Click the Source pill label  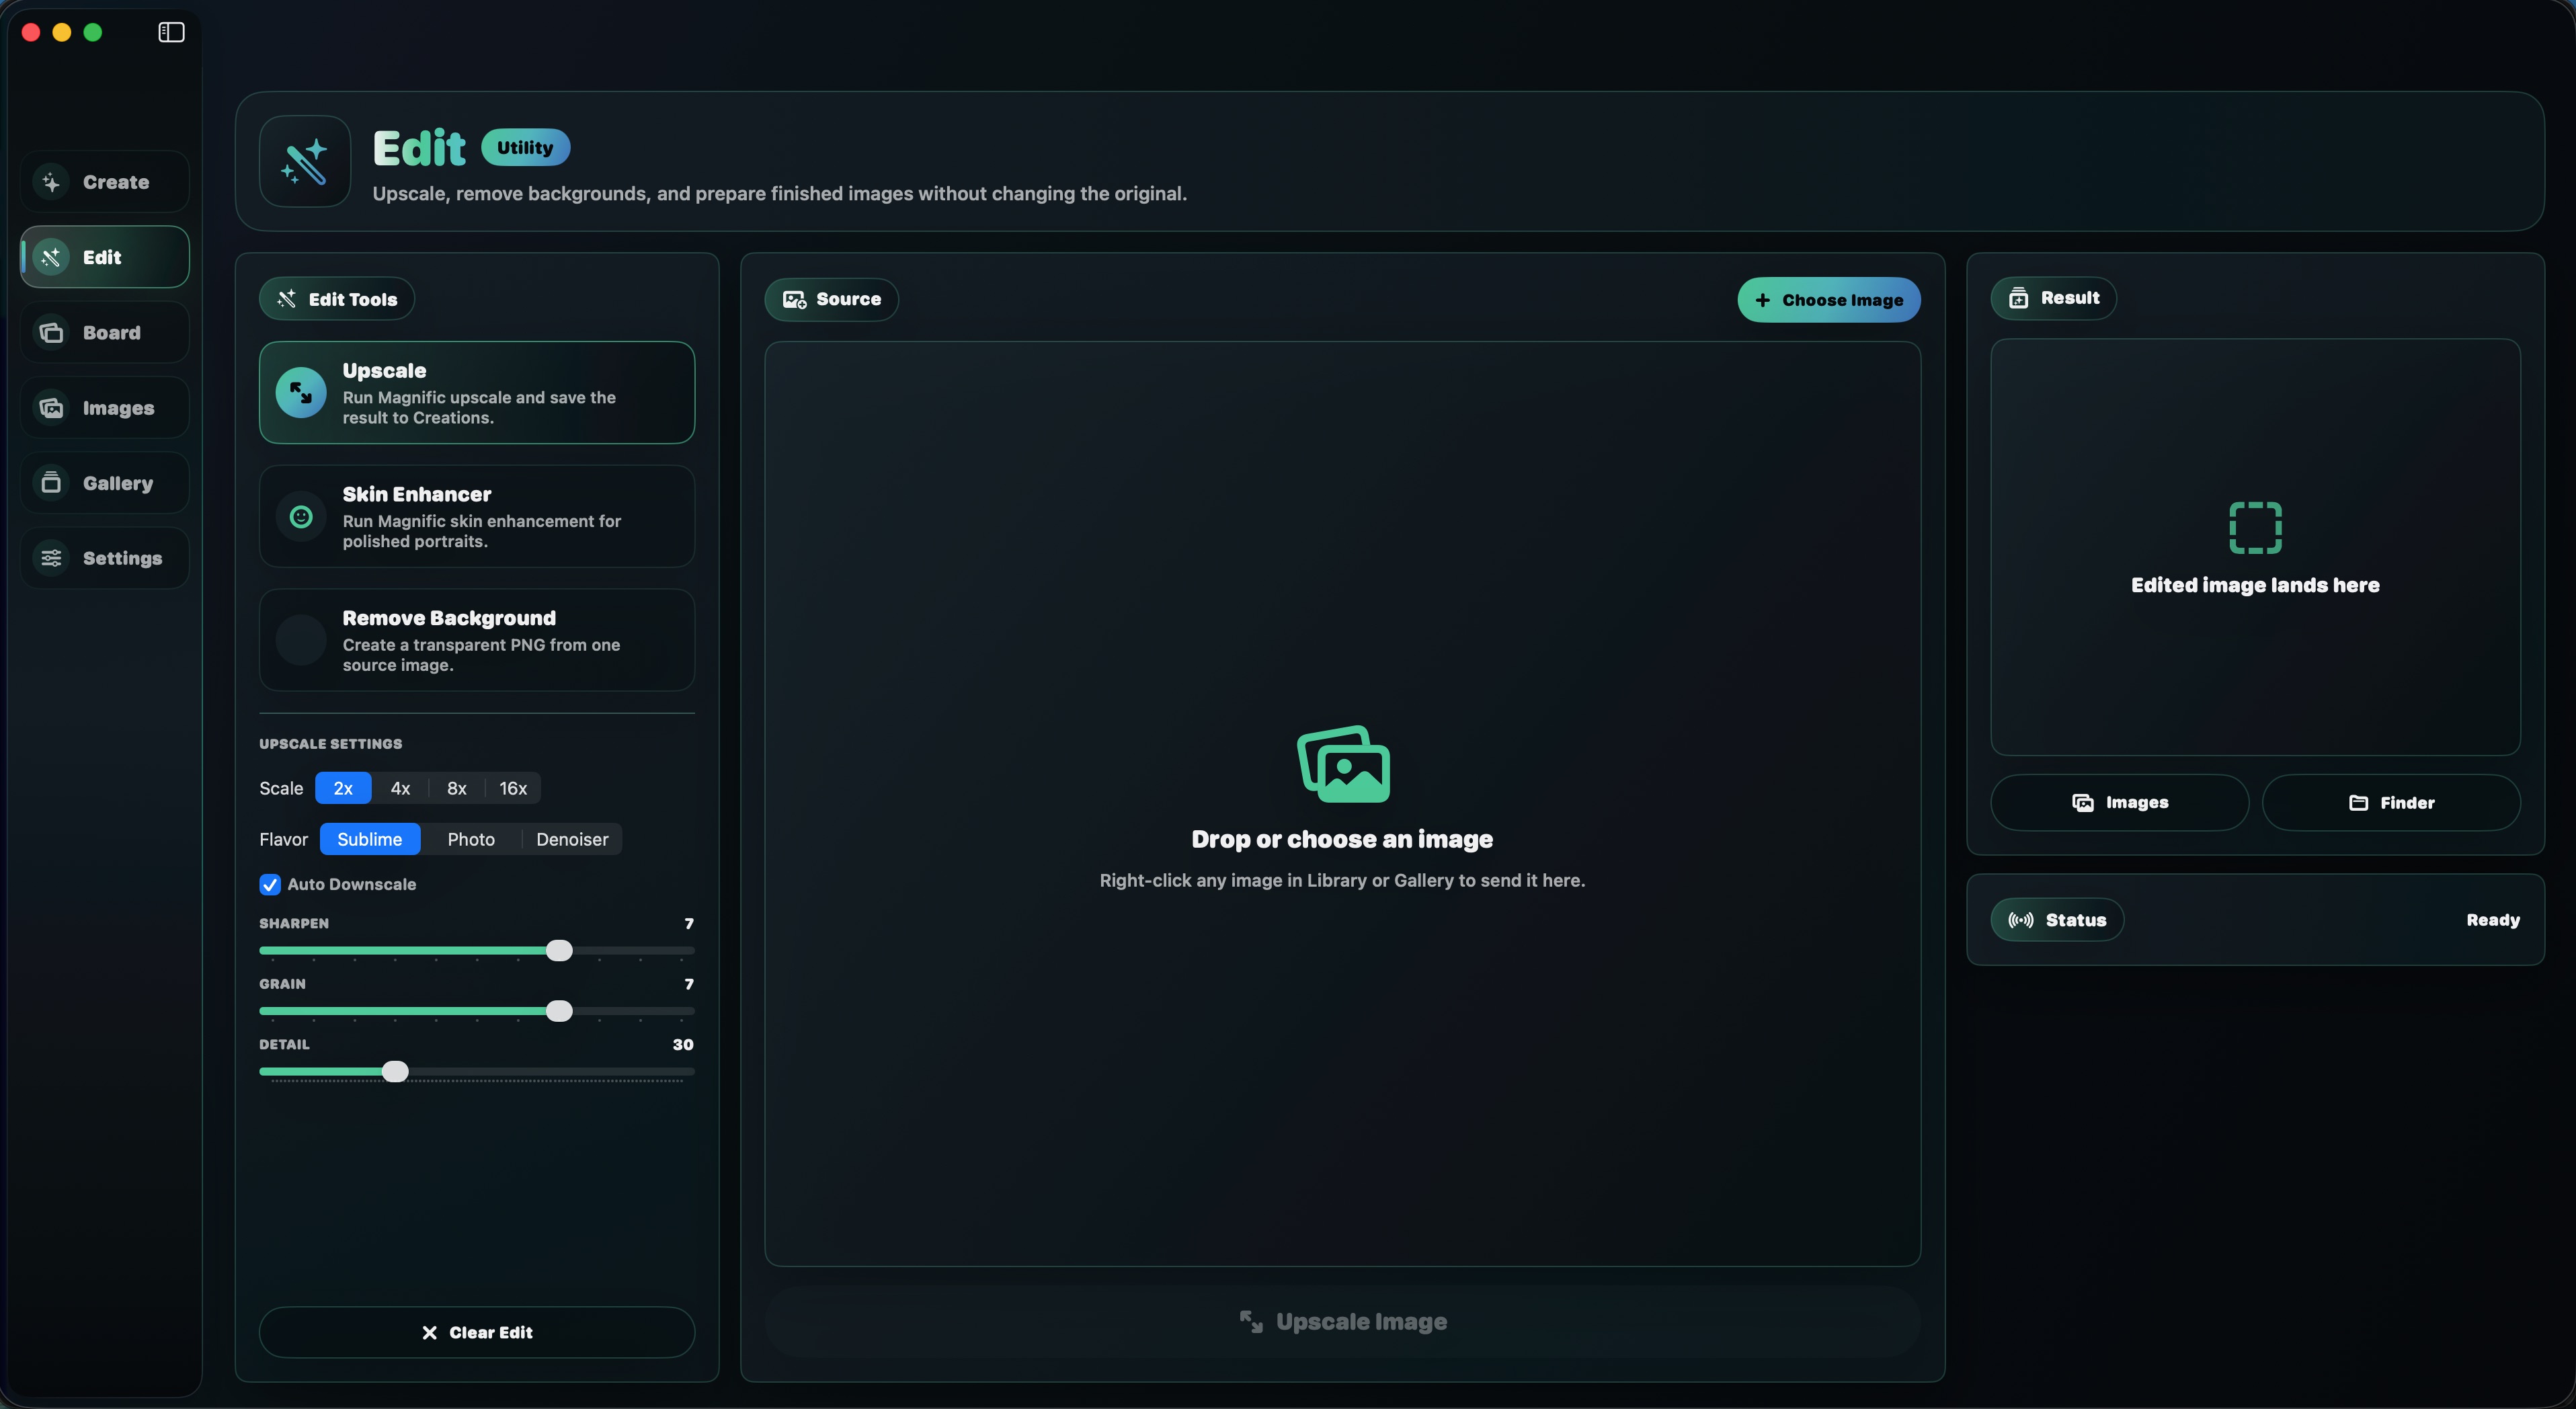[832, 299]
